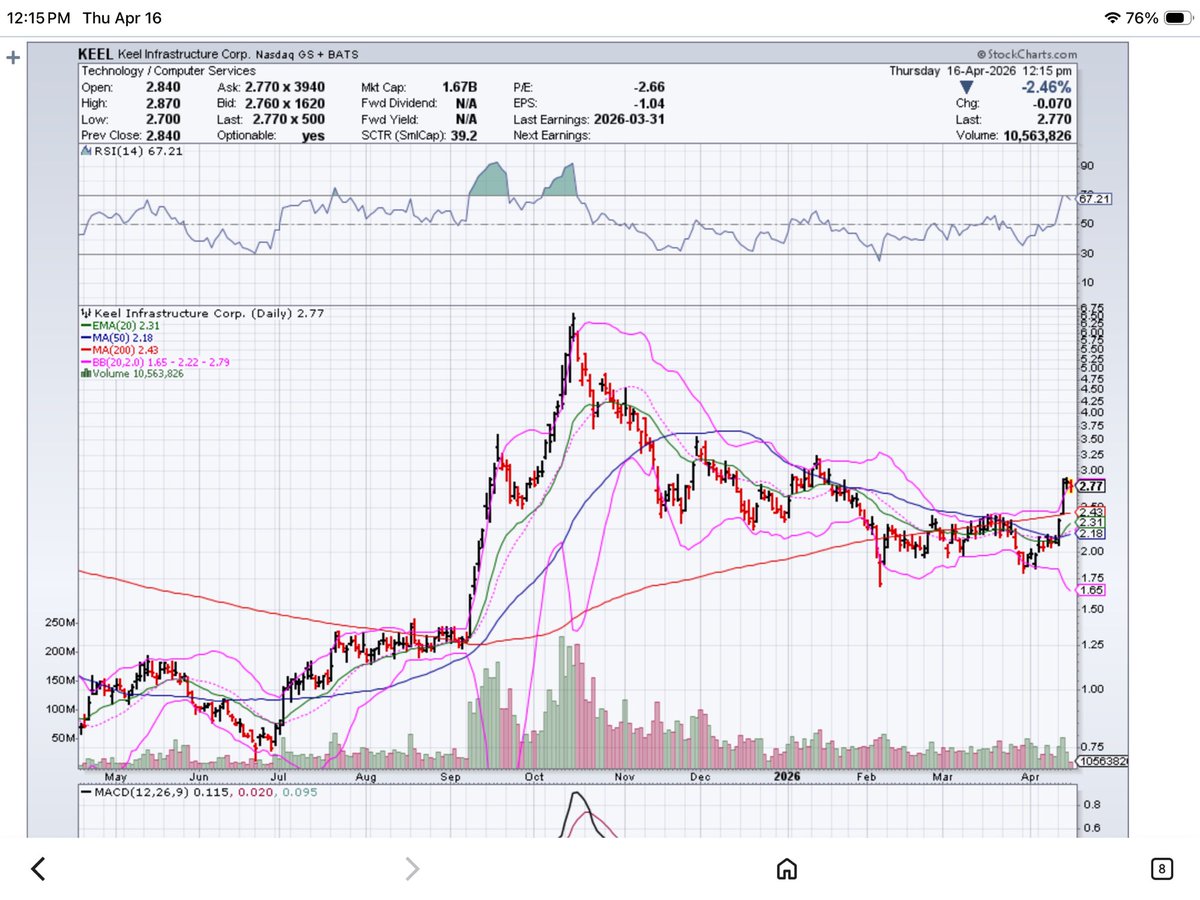Click the StockCharts.com label
This screenshot has width=1200, height=900.
tap(1028, 56)
